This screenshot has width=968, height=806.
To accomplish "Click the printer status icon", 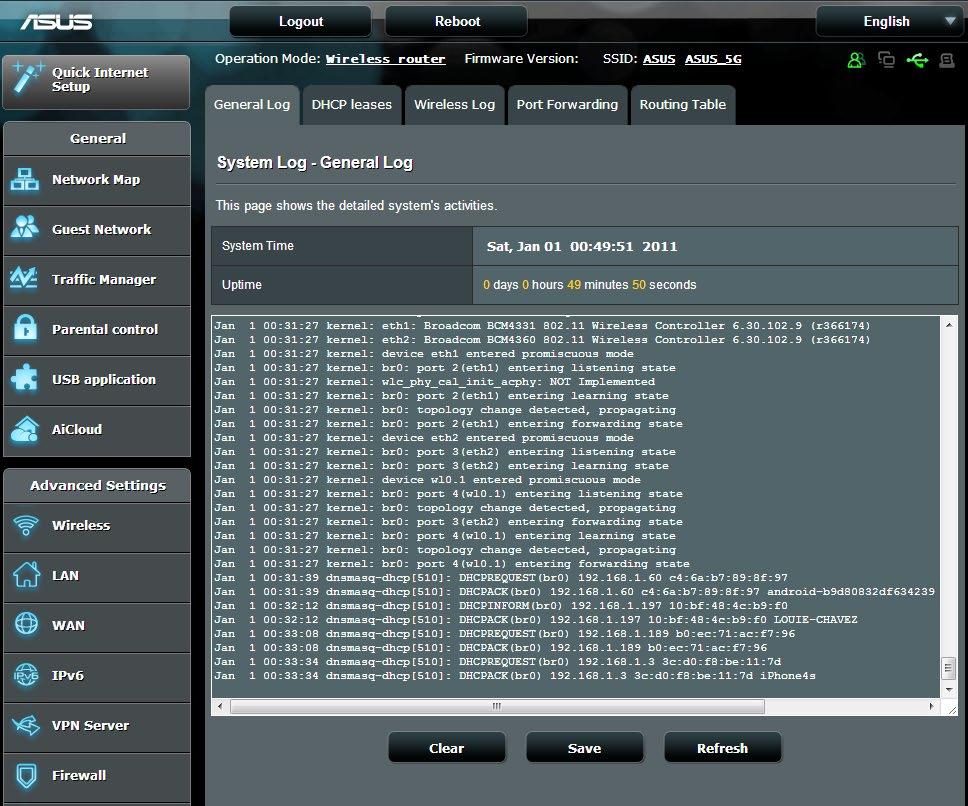I will pyautogui.click(x=947, y=60).
